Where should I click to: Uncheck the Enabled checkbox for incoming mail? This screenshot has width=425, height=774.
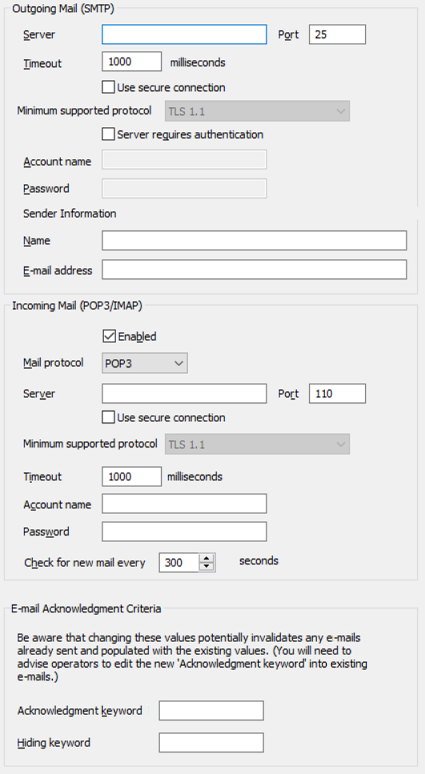click(x=109, y=337)
